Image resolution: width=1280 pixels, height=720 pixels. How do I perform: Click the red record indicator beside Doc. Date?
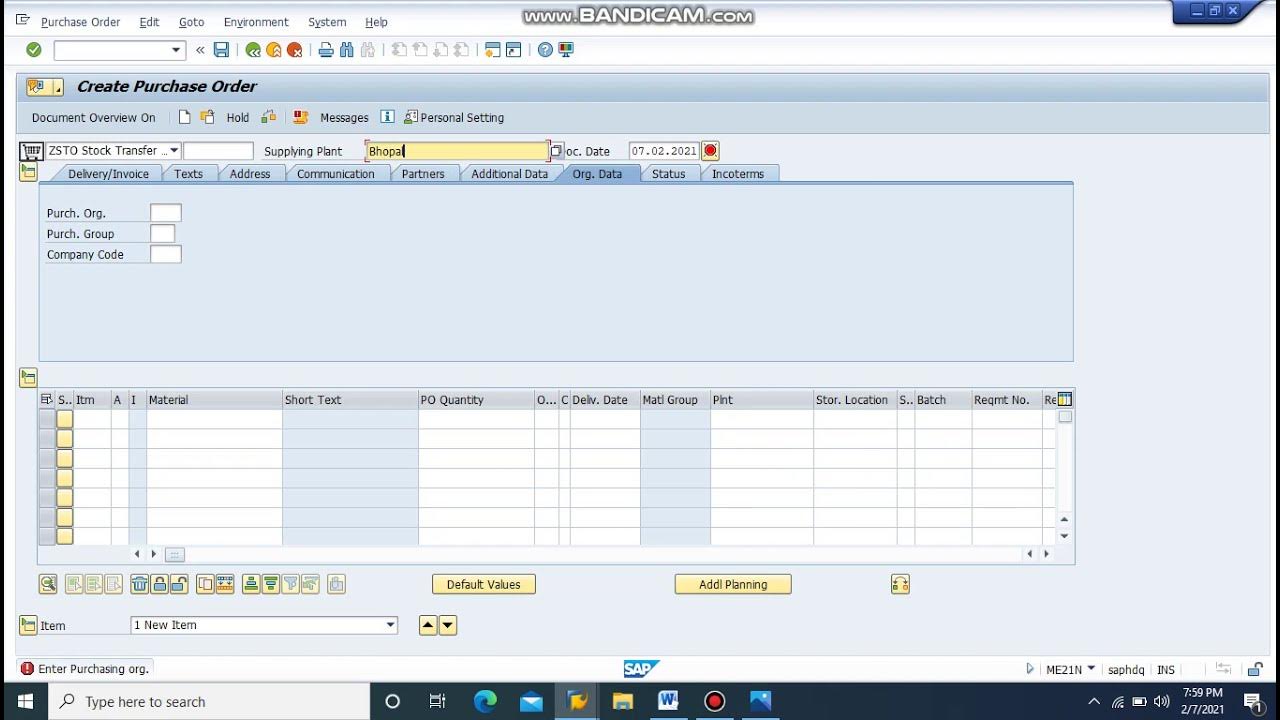click(x=710, y=151)
